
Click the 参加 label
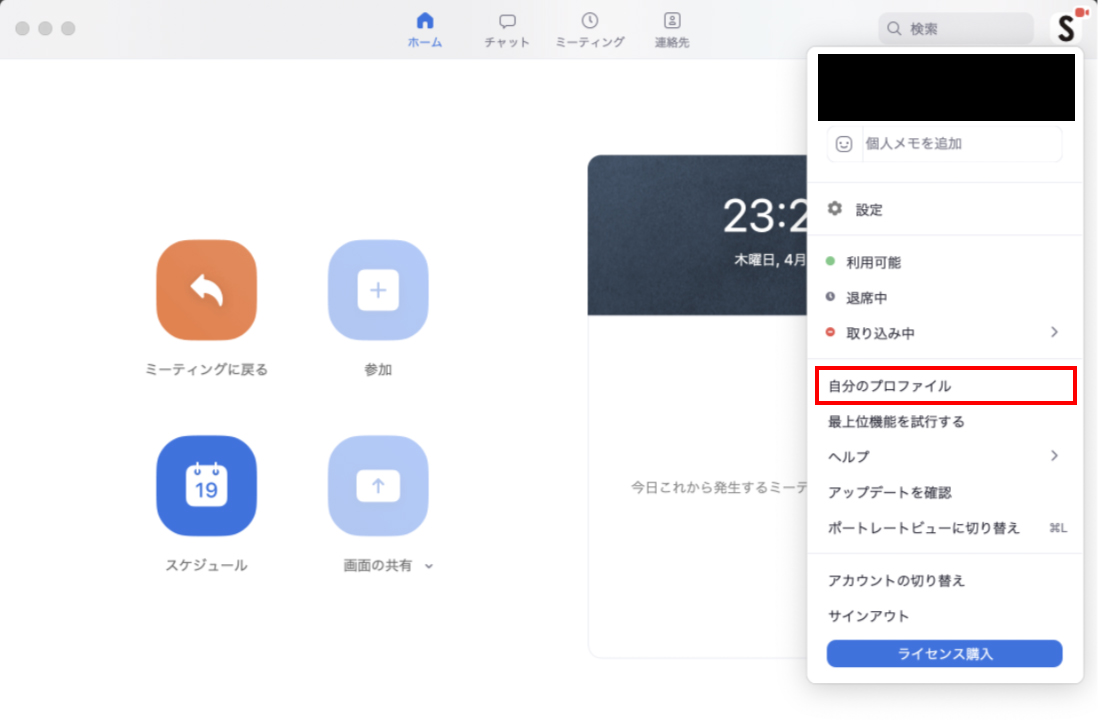[378, 369]
